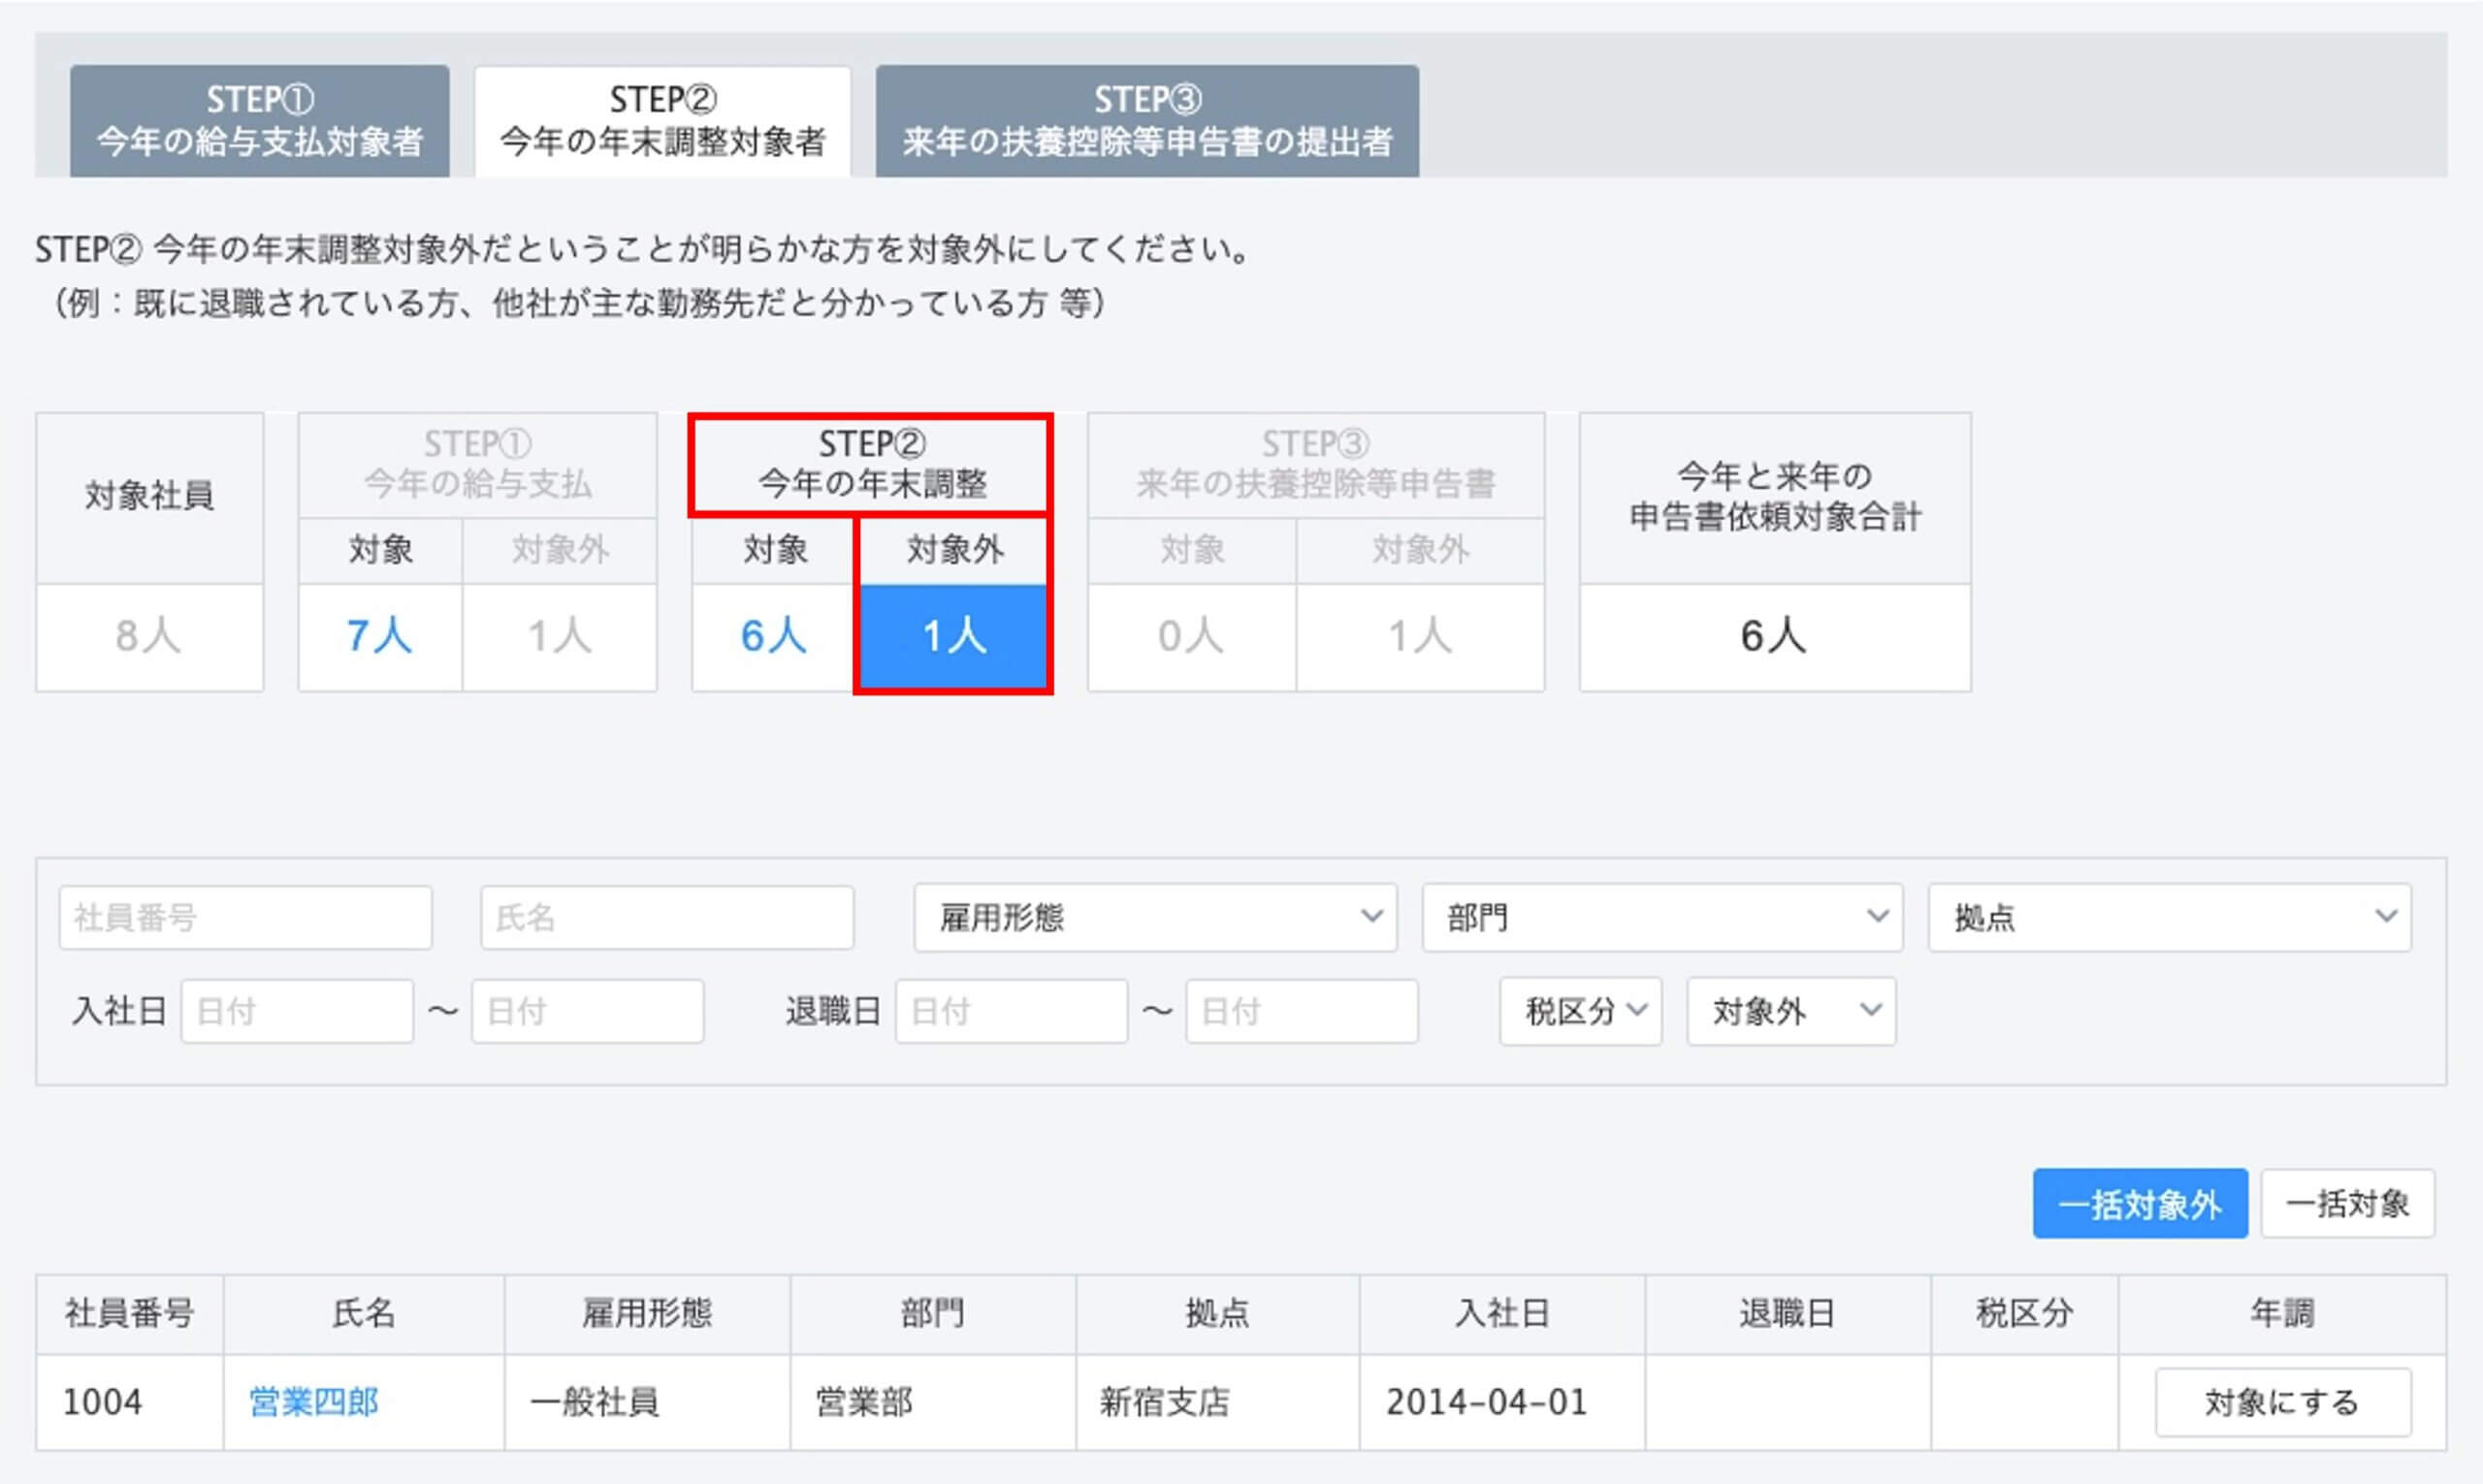Click the 入社日 start date field
Image resolution: width=2483 pixels, height=1484 pixels.
(x=297, y=1011)
